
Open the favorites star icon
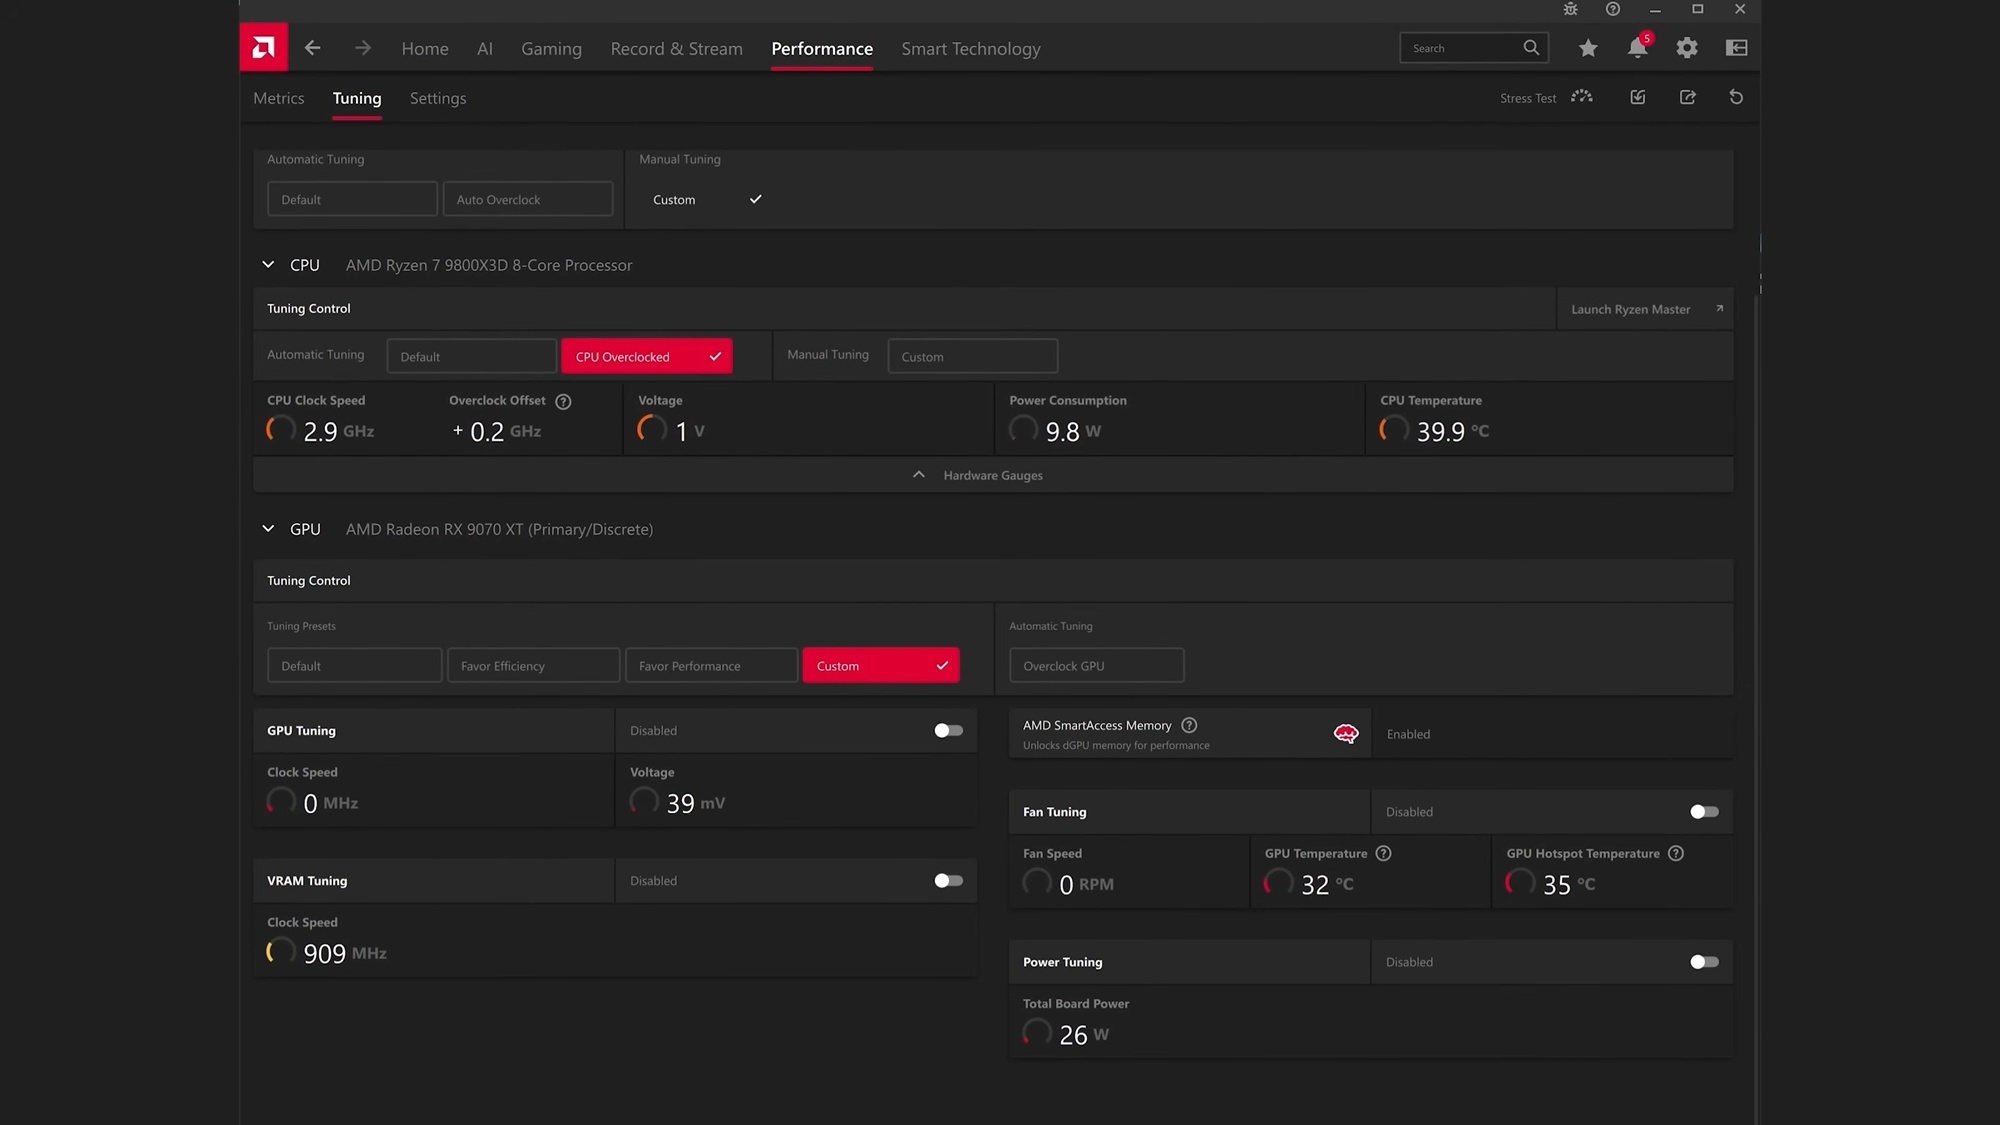point(1588,48)
